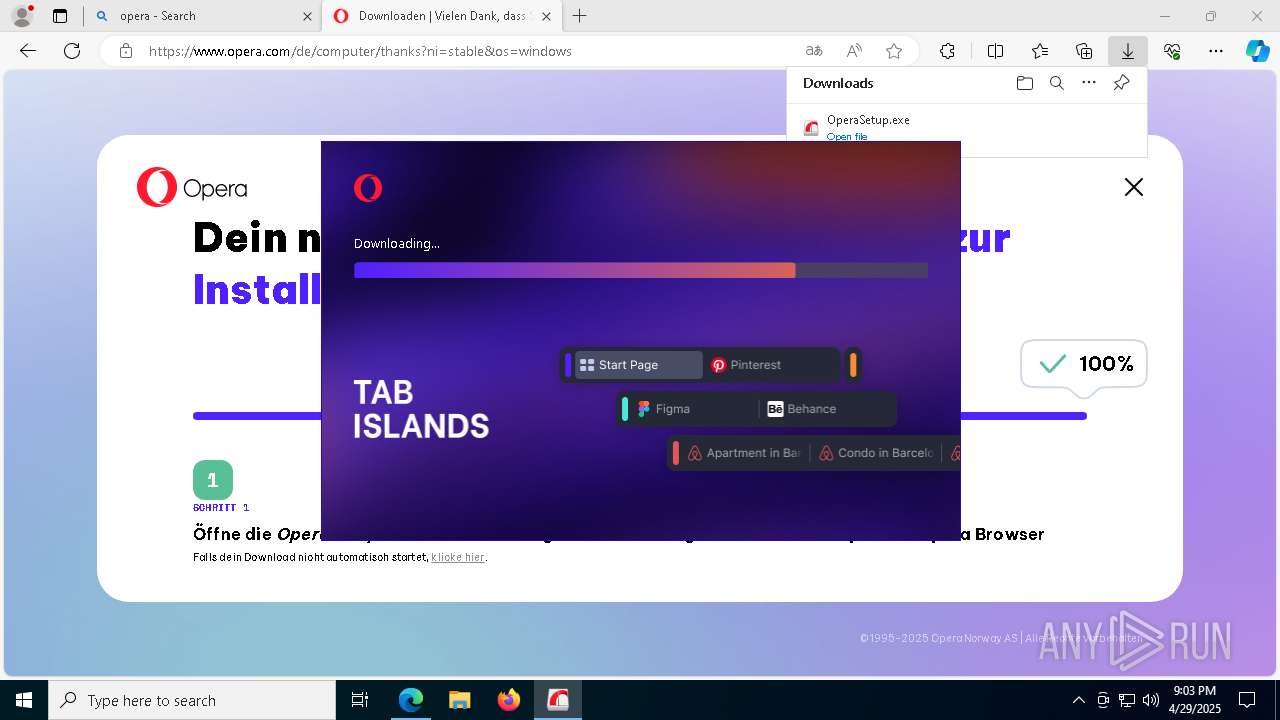This screenshot has width=1280, height=720.
Task: Click the 'Type here to search' box
Action: point(192,700)
